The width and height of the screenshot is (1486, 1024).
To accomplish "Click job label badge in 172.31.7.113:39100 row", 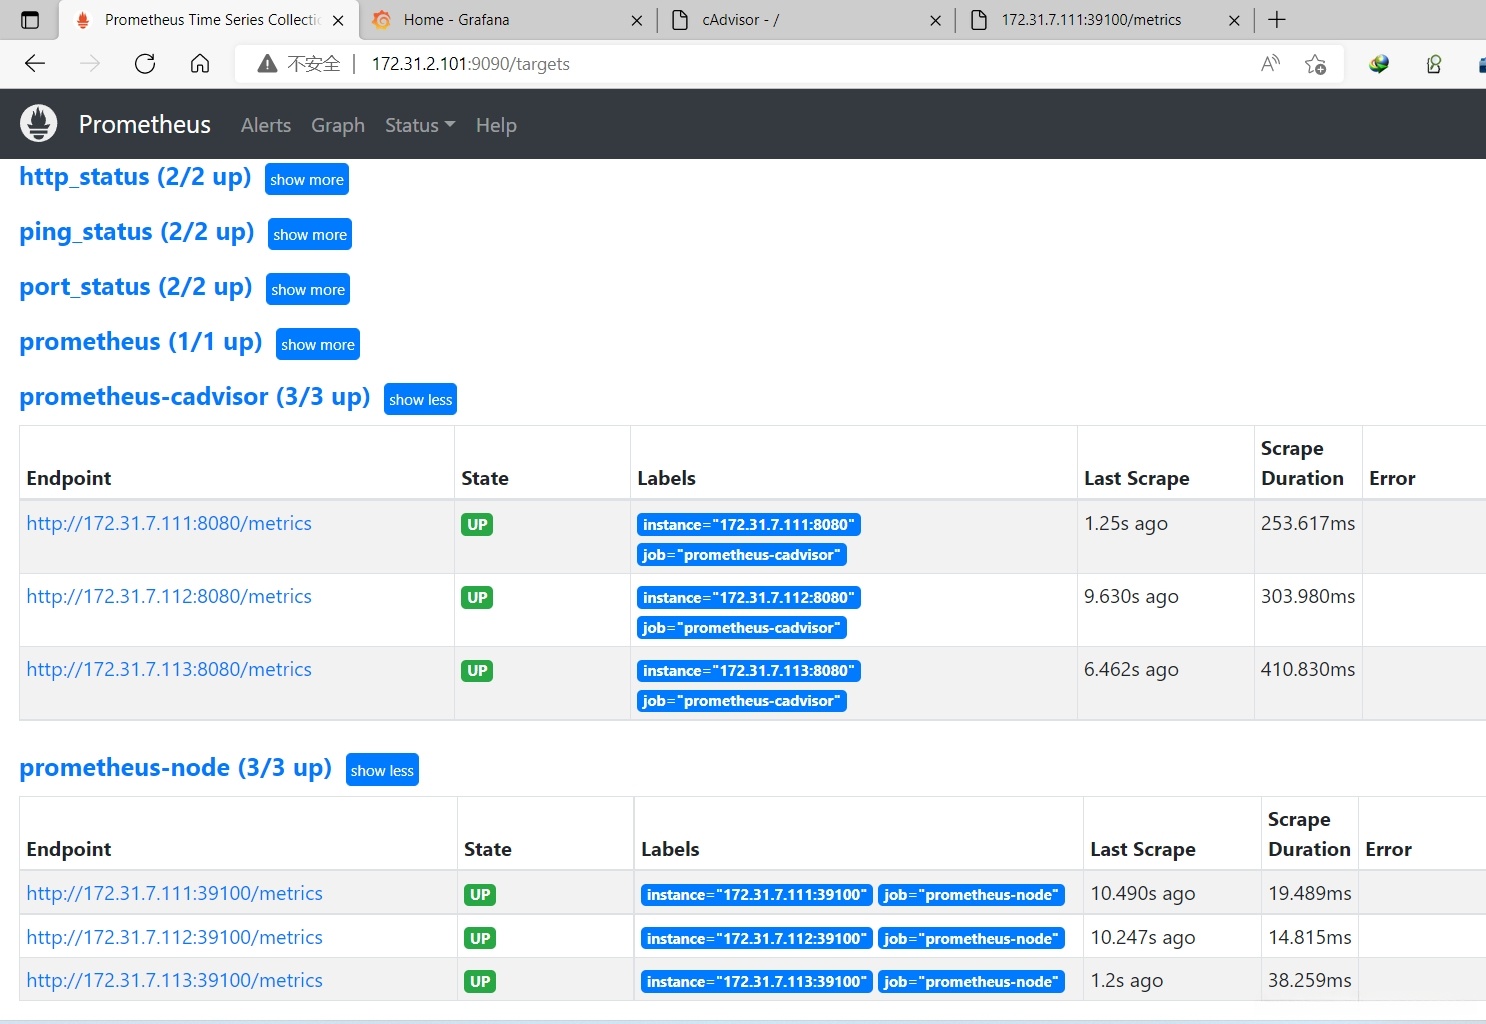I will 971,982.
